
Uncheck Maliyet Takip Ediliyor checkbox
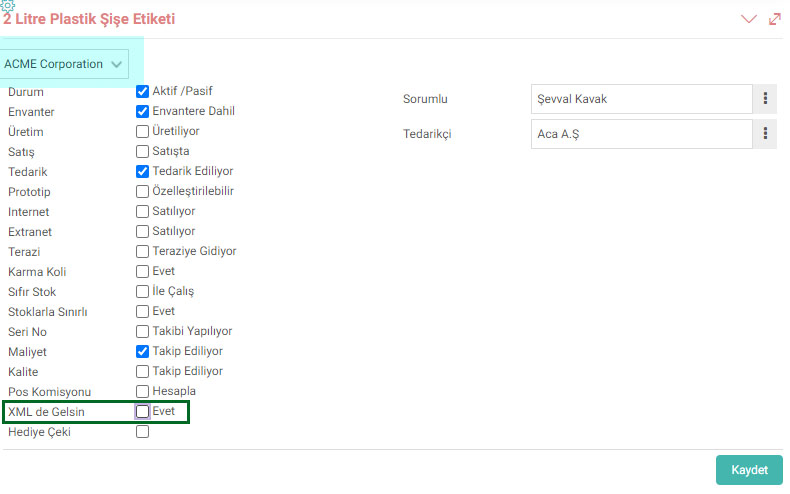[143, 351]
